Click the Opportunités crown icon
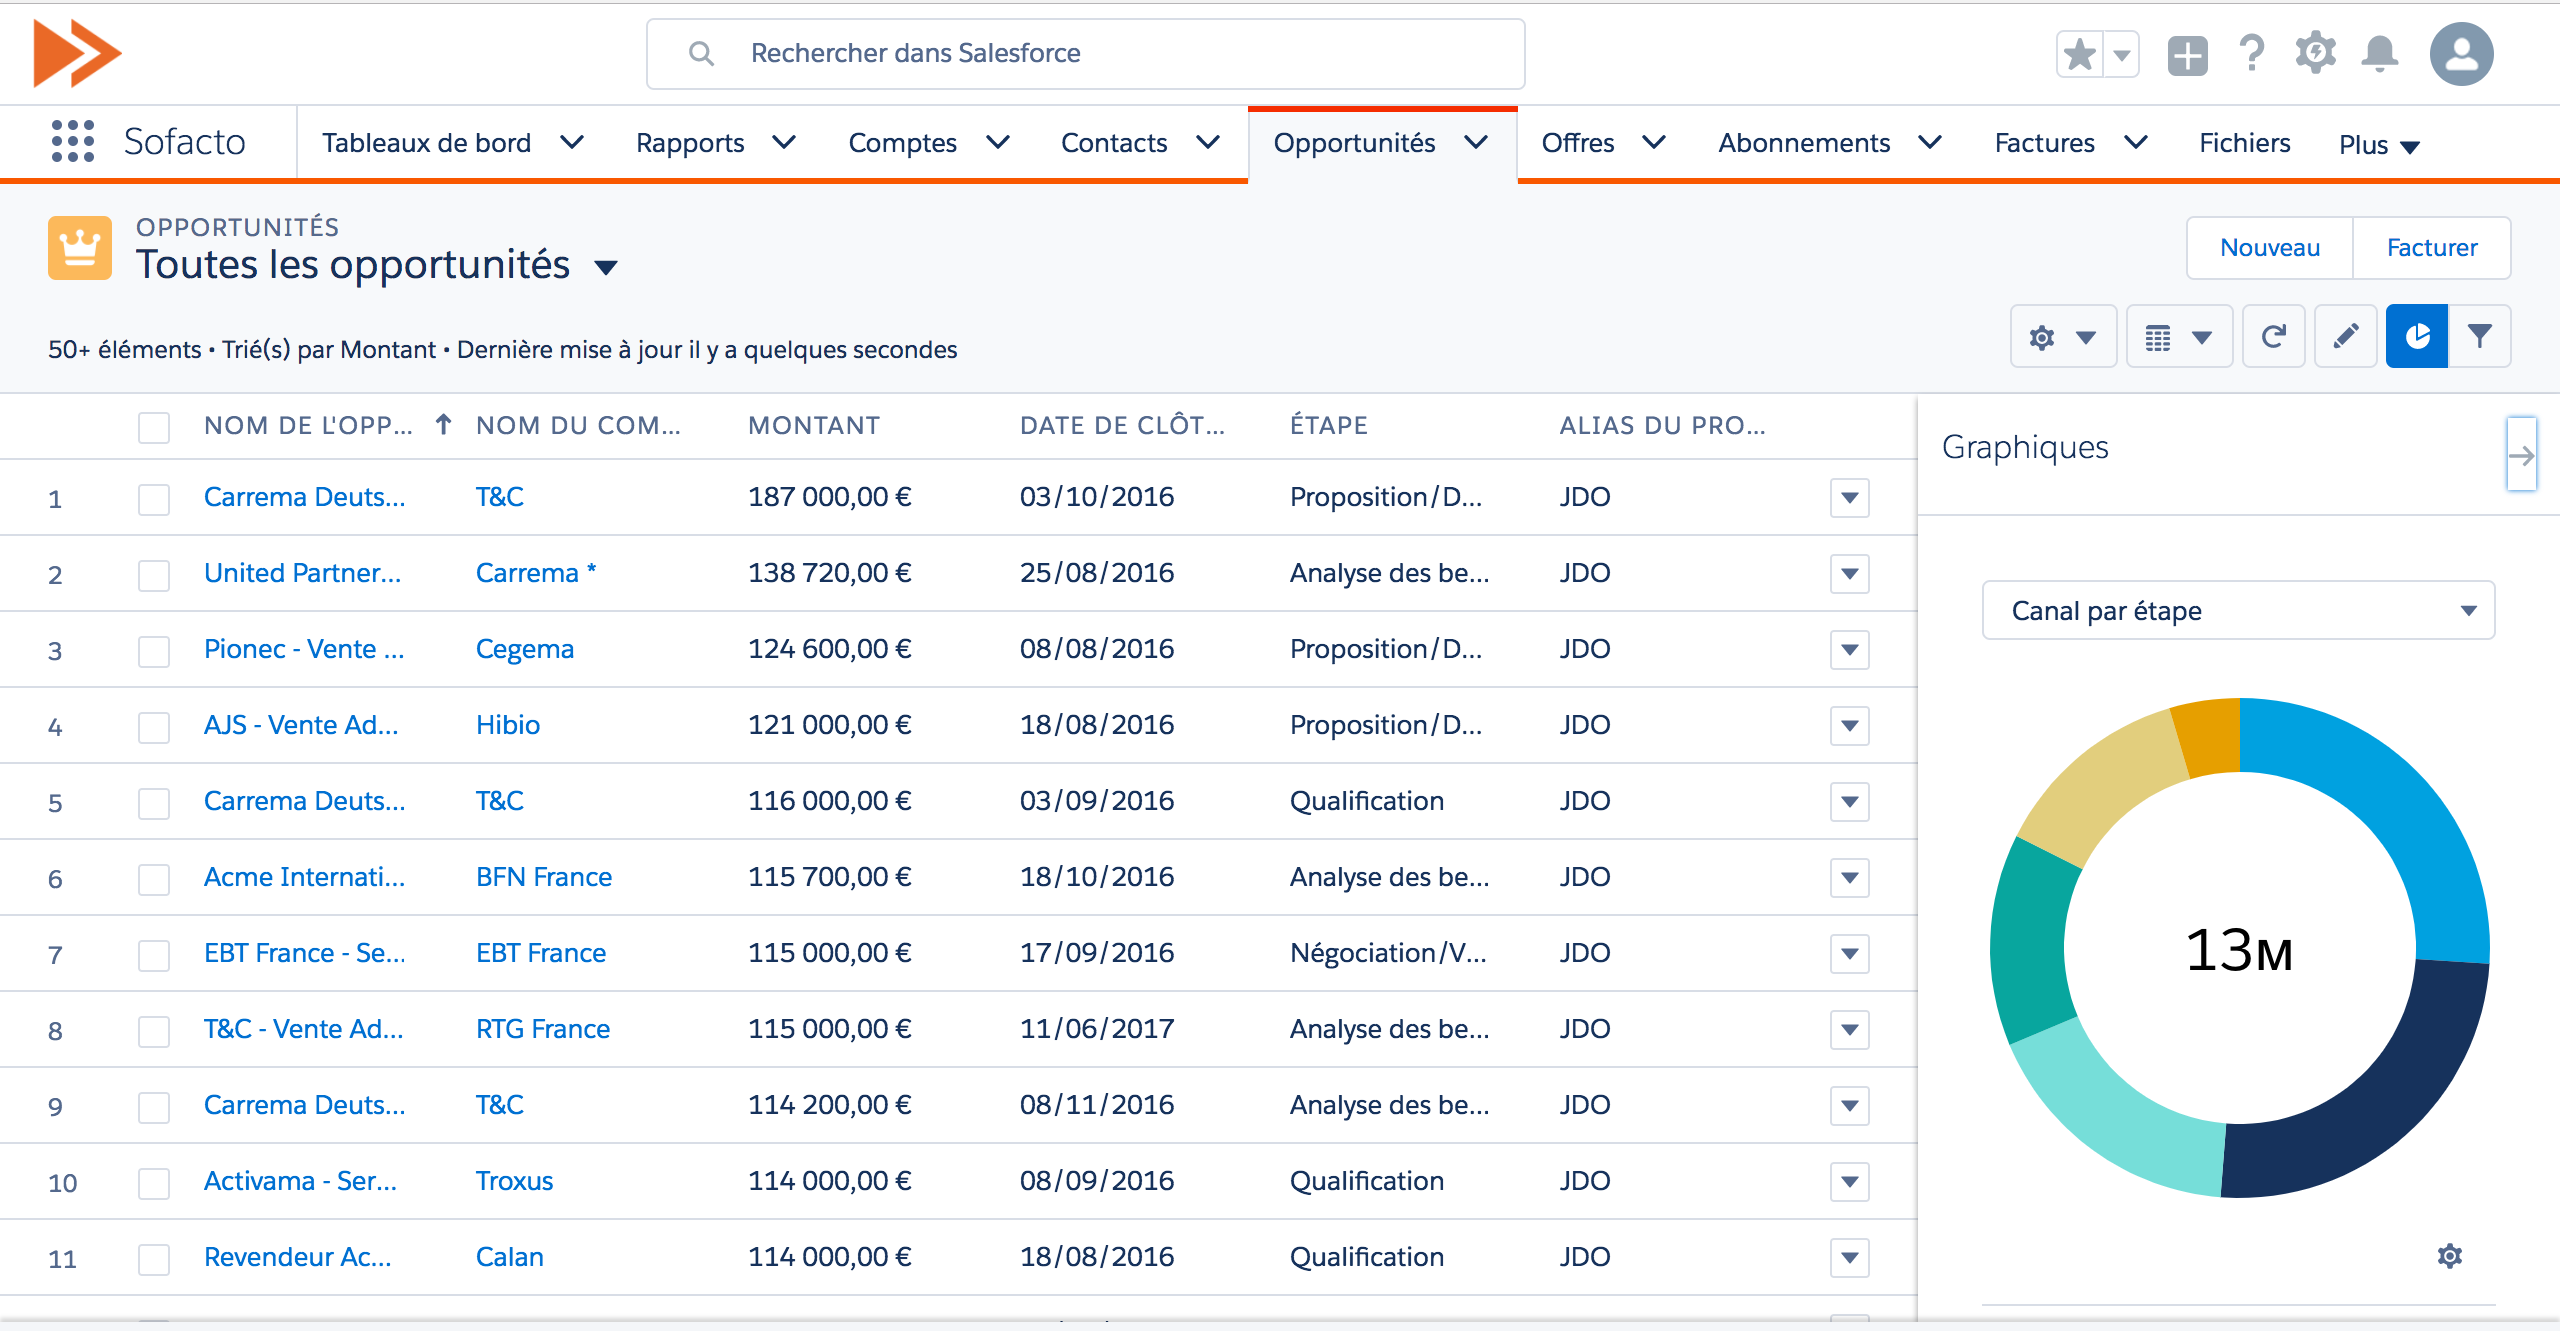Screen dimensions: 2560x1331 (80, 248)
